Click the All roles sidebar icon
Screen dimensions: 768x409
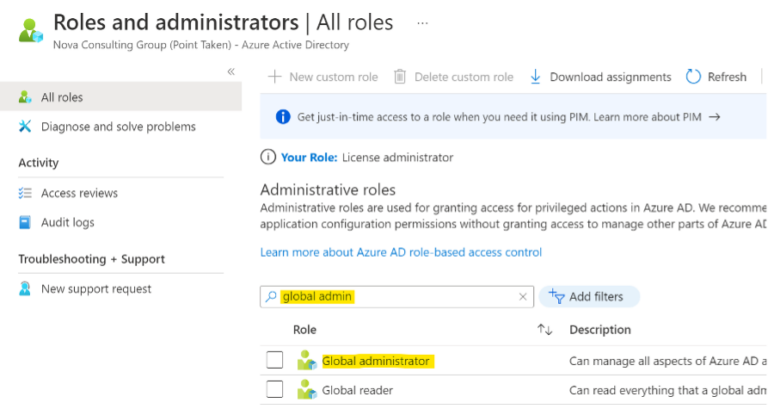coord(25,97)
